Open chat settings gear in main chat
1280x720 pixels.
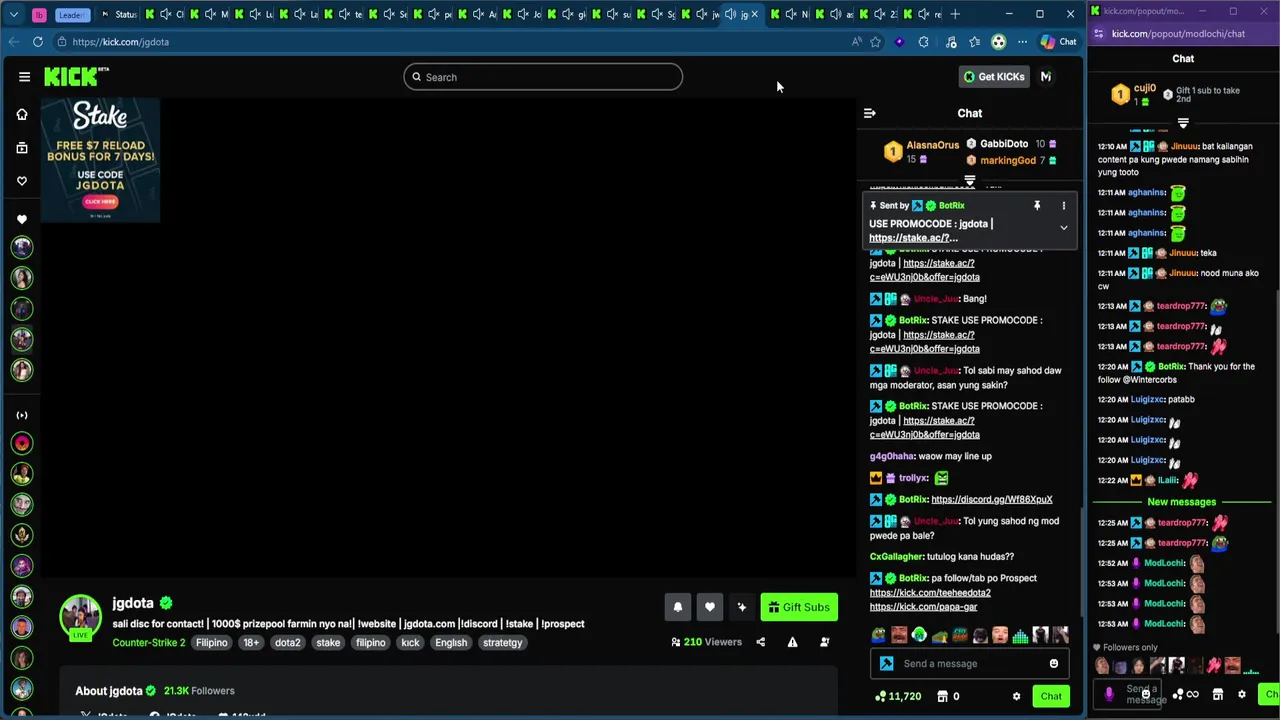point(1017,696)
